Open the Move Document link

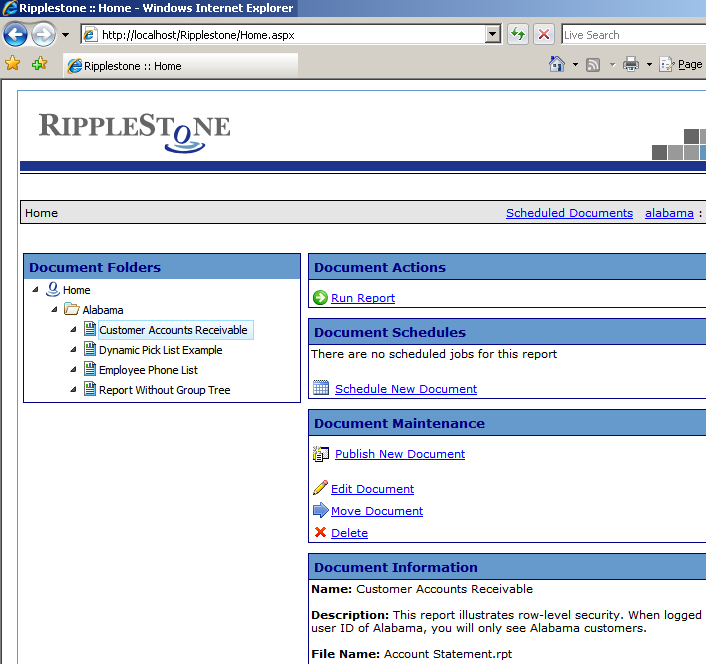(377, 511)
